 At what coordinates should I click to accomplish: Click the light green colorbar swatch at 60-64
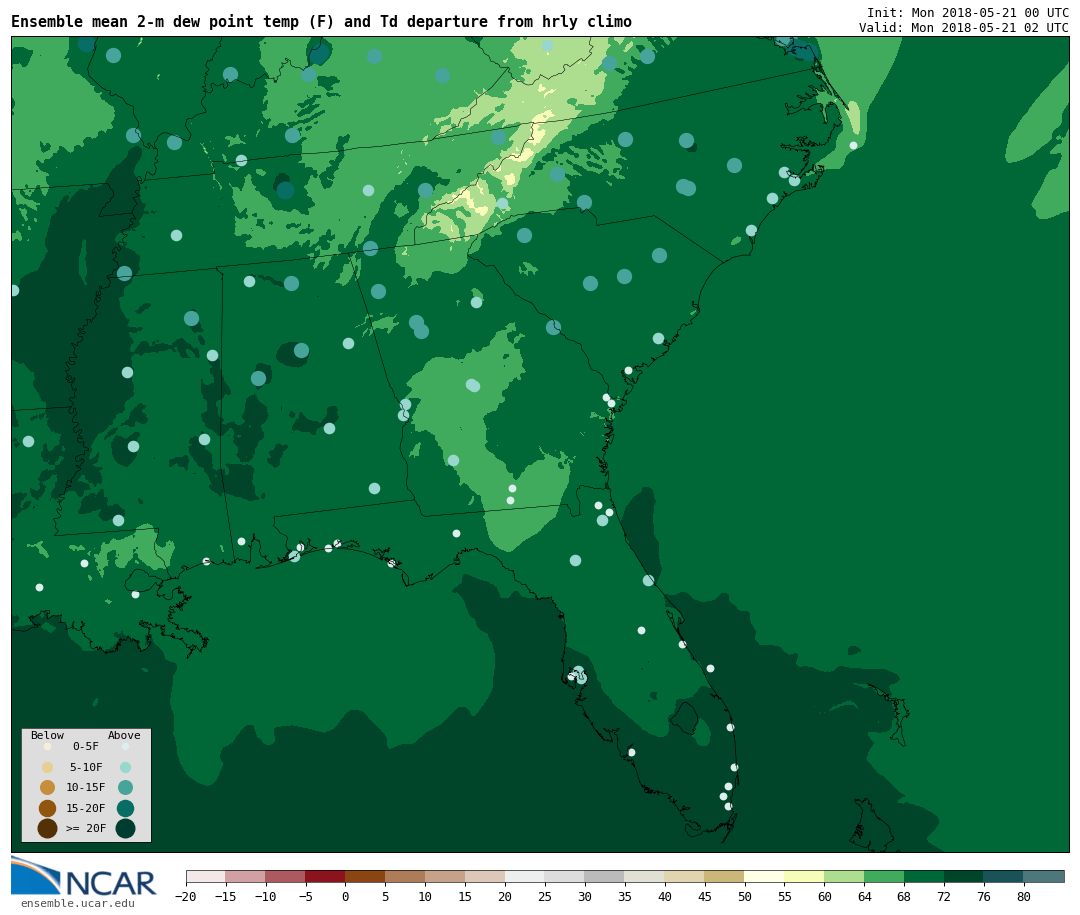pyautogui.click(x=844, y=876)
